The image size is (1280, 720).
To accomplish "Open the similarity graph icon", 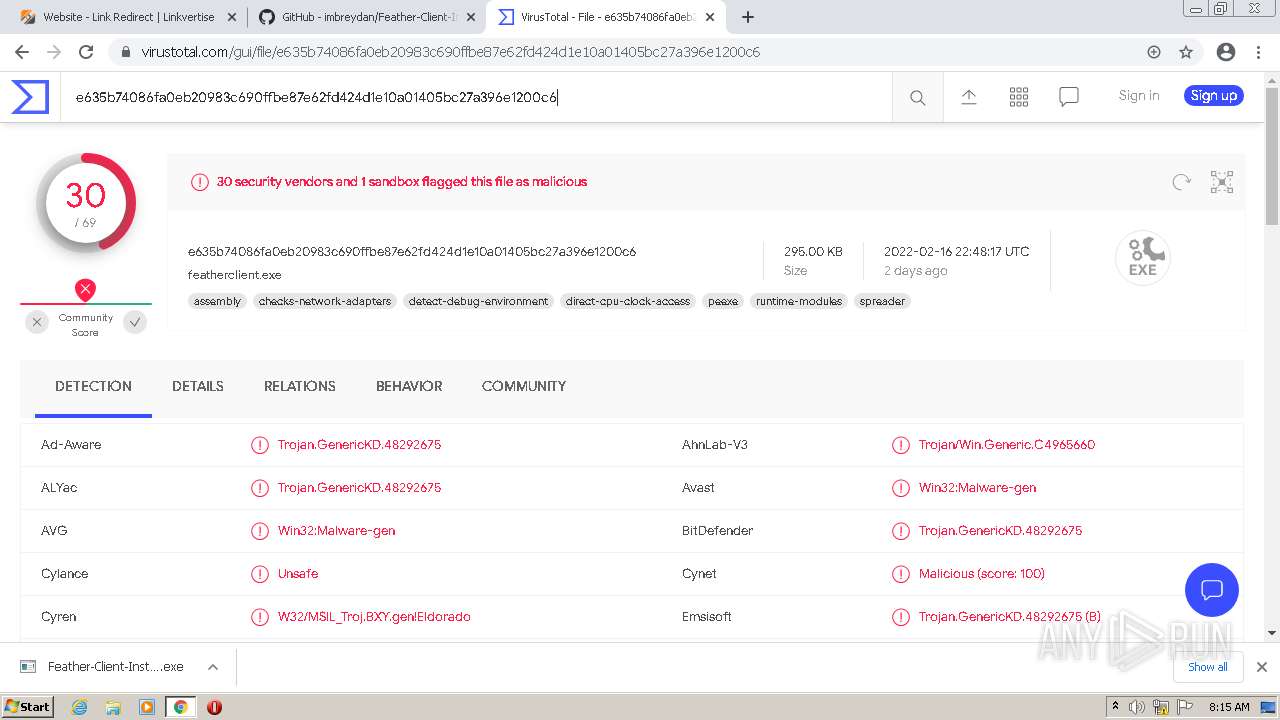I will click(x=1222, y=182).
